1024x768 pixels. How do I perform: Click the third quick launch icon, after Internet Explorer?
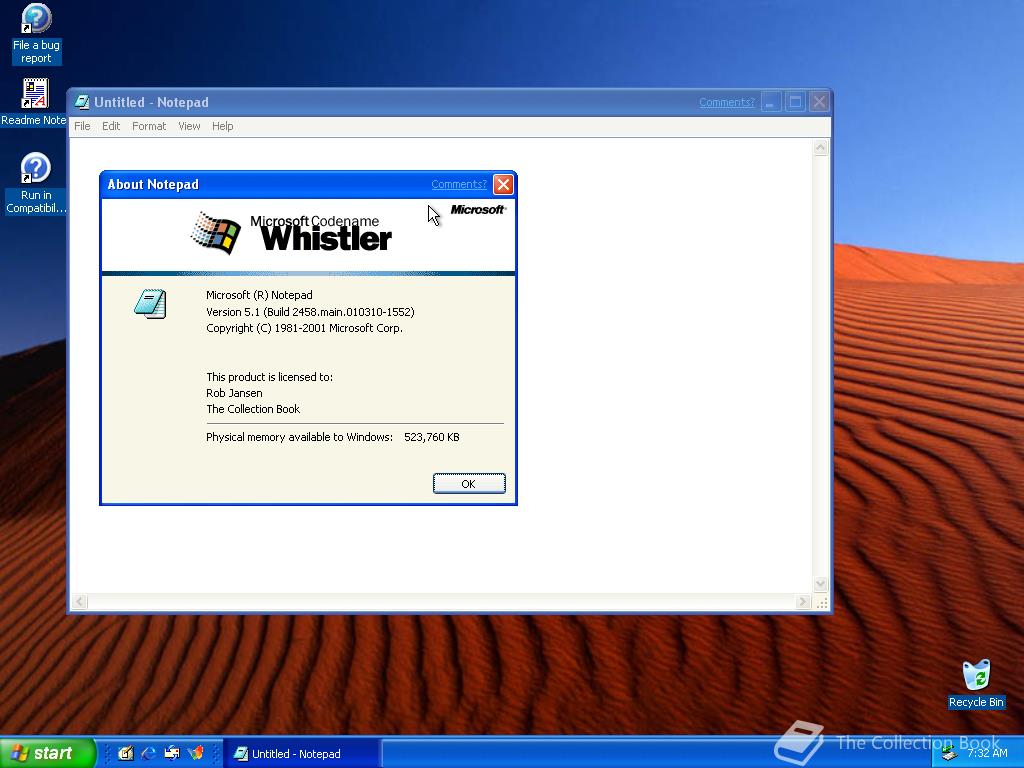point(172,753)
